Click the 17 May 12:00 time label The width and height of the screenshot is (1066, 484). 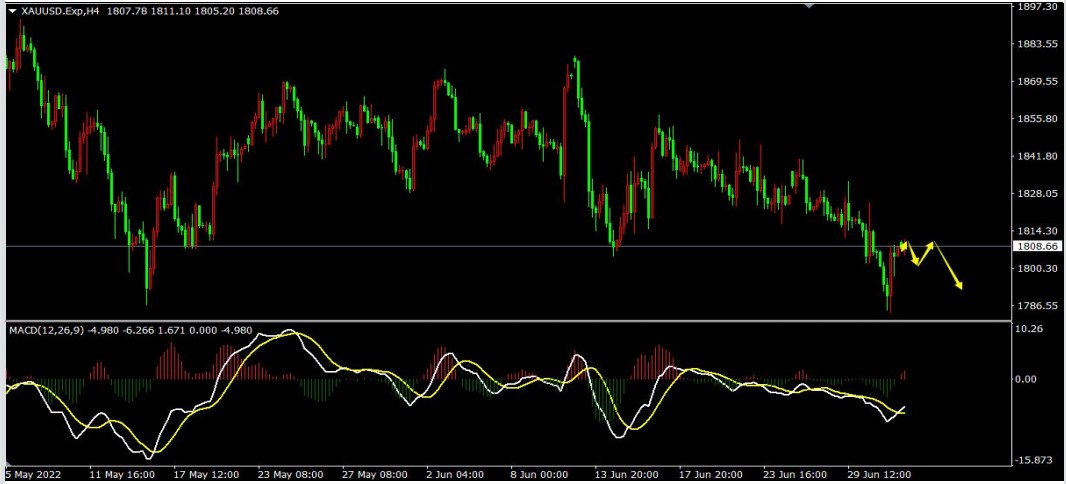click(x=206, y=474)
